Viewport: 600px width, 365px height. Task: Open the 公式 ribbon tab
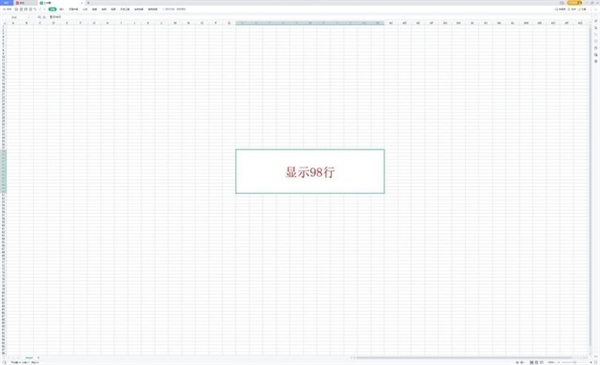pos(85,9)
